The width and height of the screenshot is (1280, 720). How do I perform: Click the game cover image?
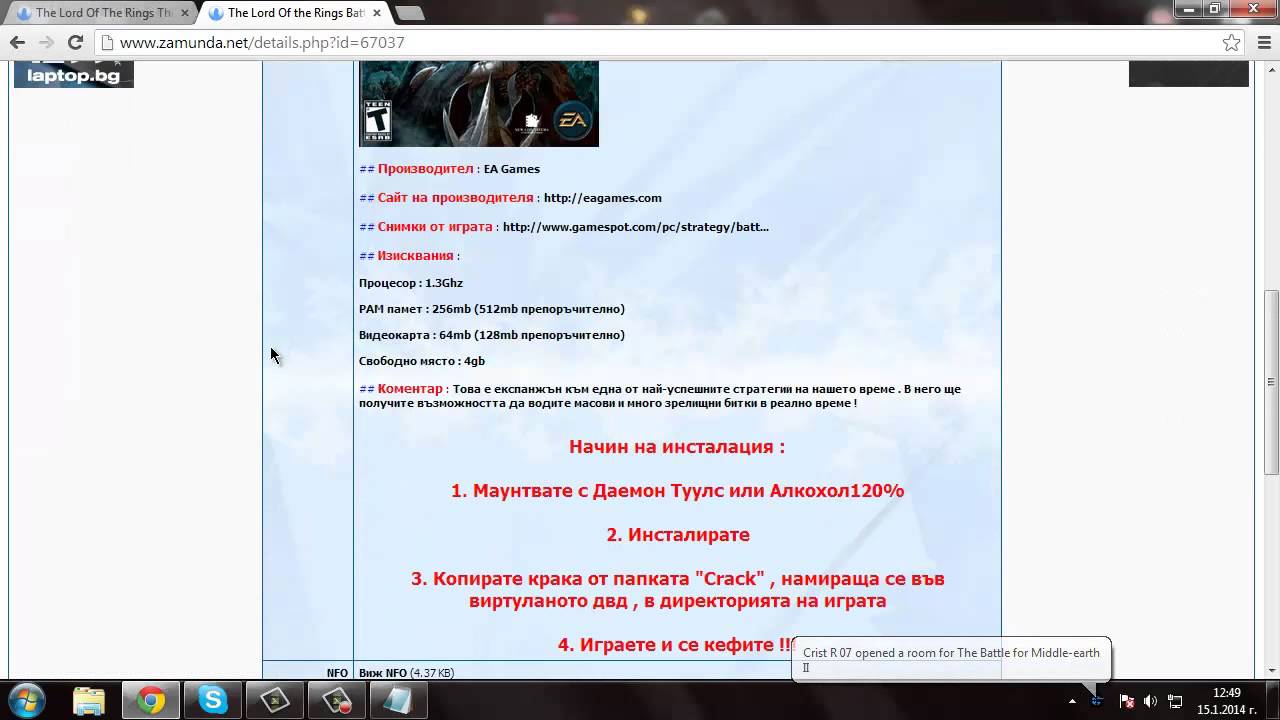[479, 103]
